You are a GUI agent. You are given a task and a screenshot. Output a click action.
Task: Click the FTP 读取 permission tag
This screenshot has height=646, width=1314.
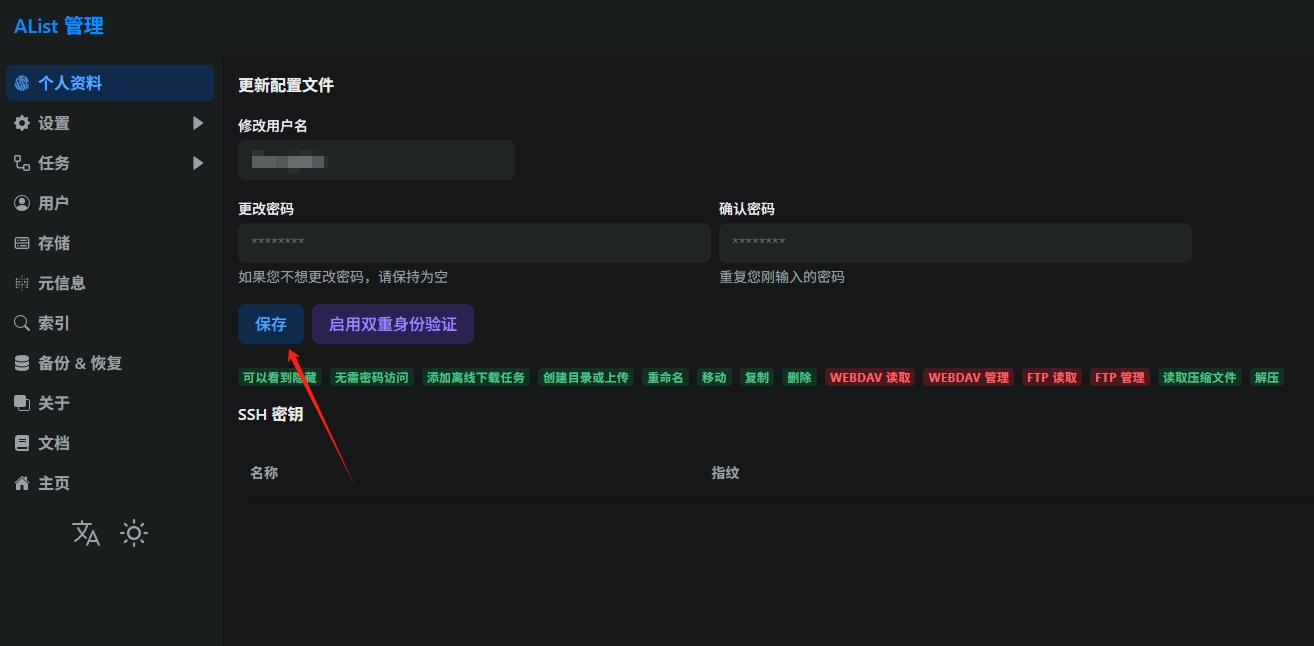1052,378
